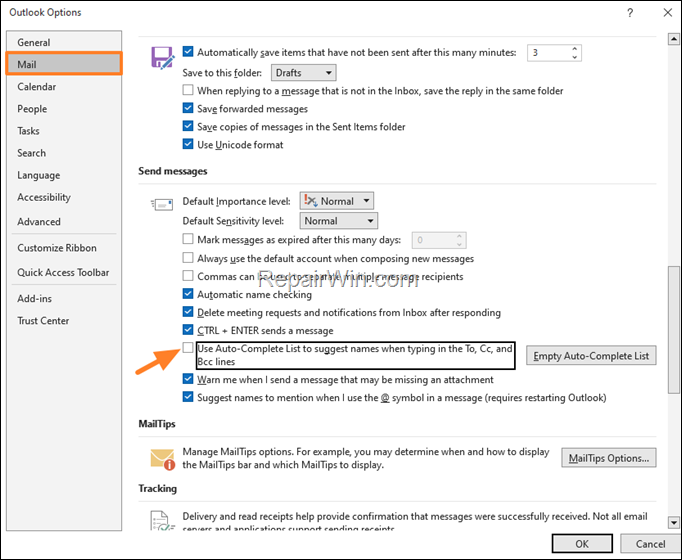Open MailTips Options button
This screenshot has height=560, width=682.
point(608,458)
